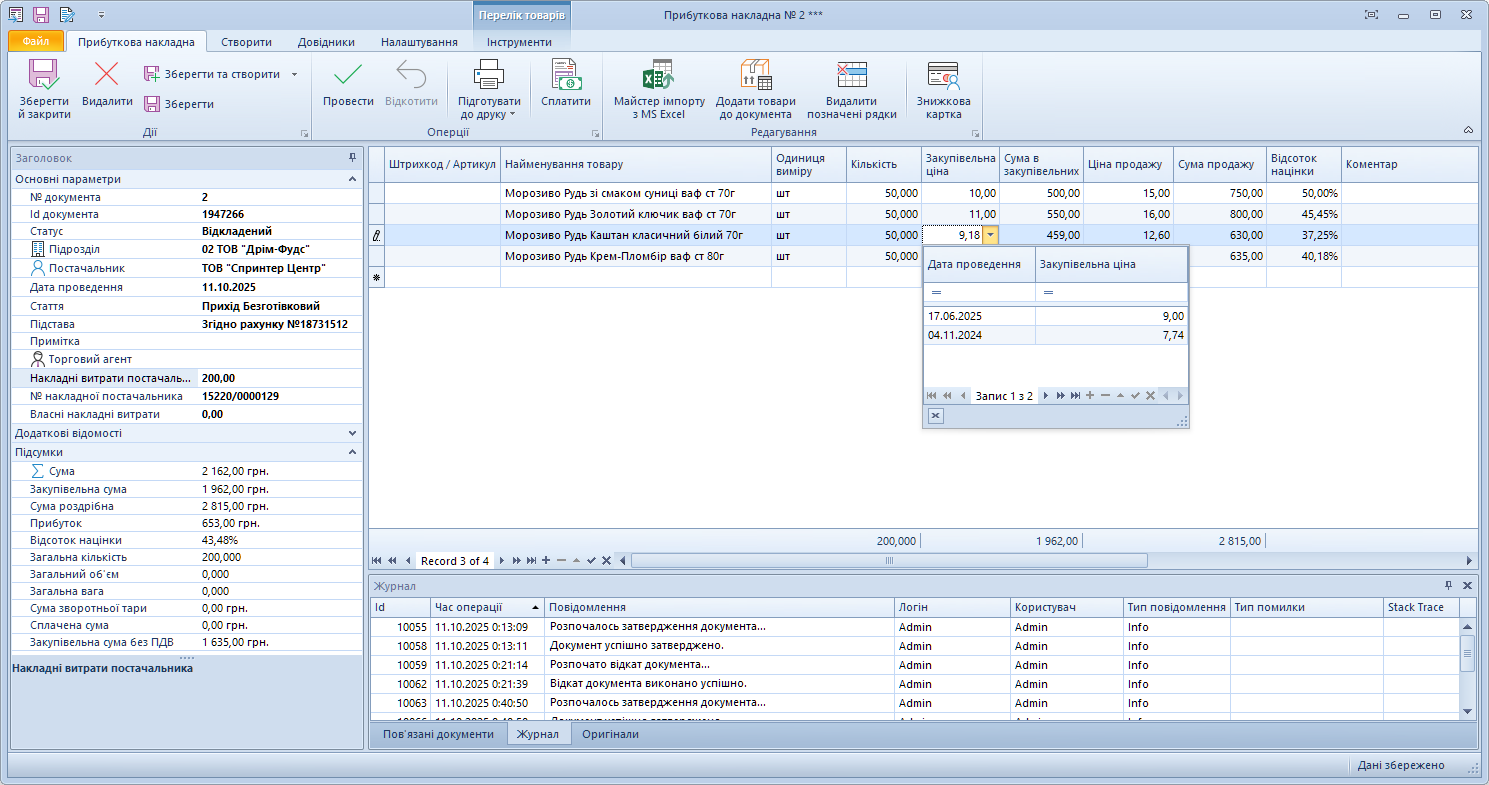Screen dimensions: 1489x785
Task: Open Майстер імпорту з MS Excel
Action: pyautogui.click(x=658, y=76)
